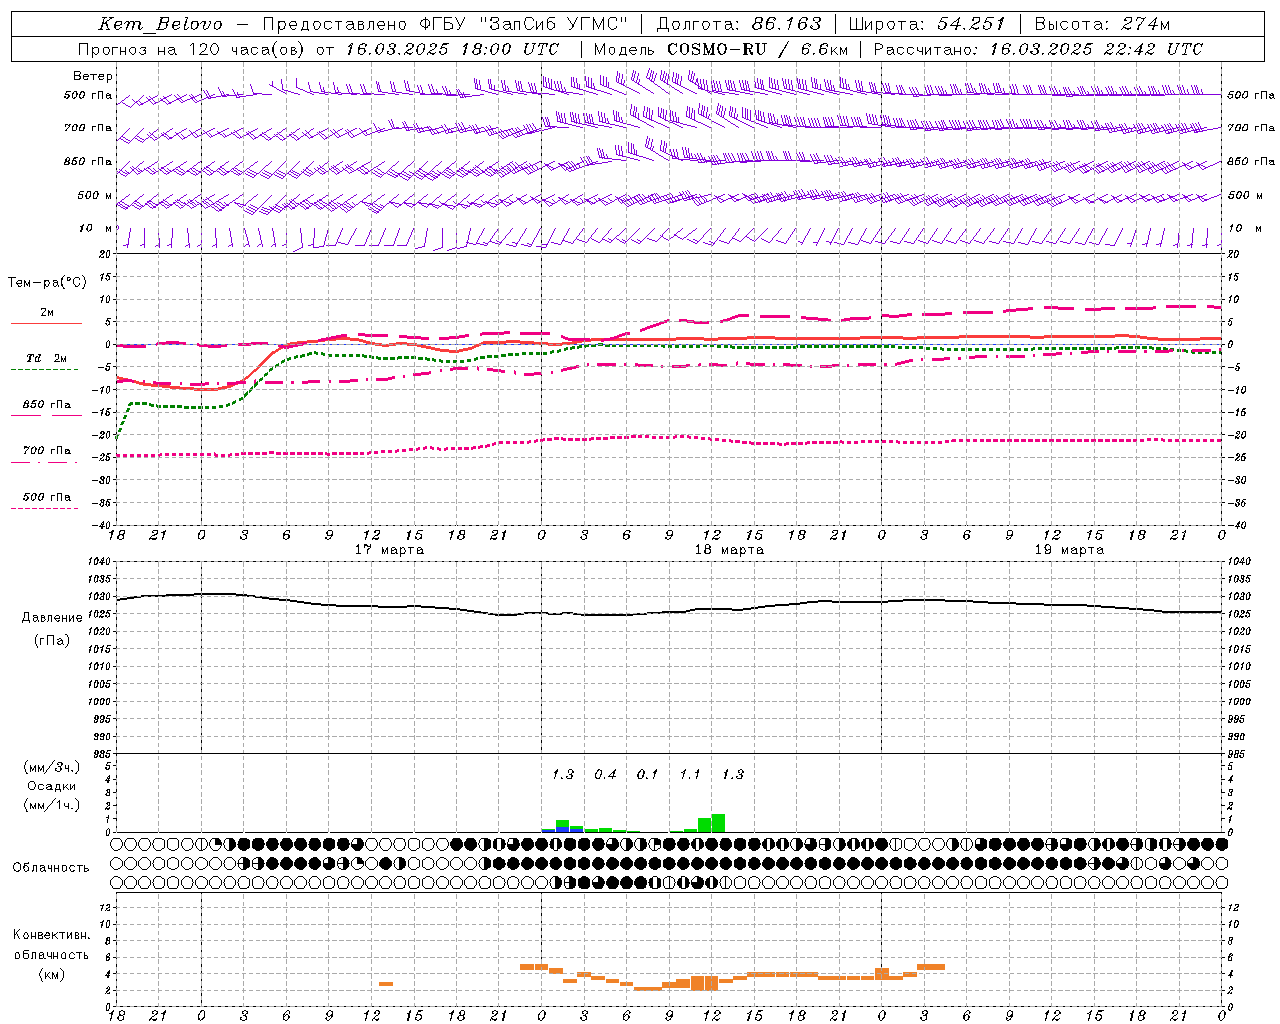
Task: Click the Тем-ра(°C) temperature axis title
Action: click(47, 283)
